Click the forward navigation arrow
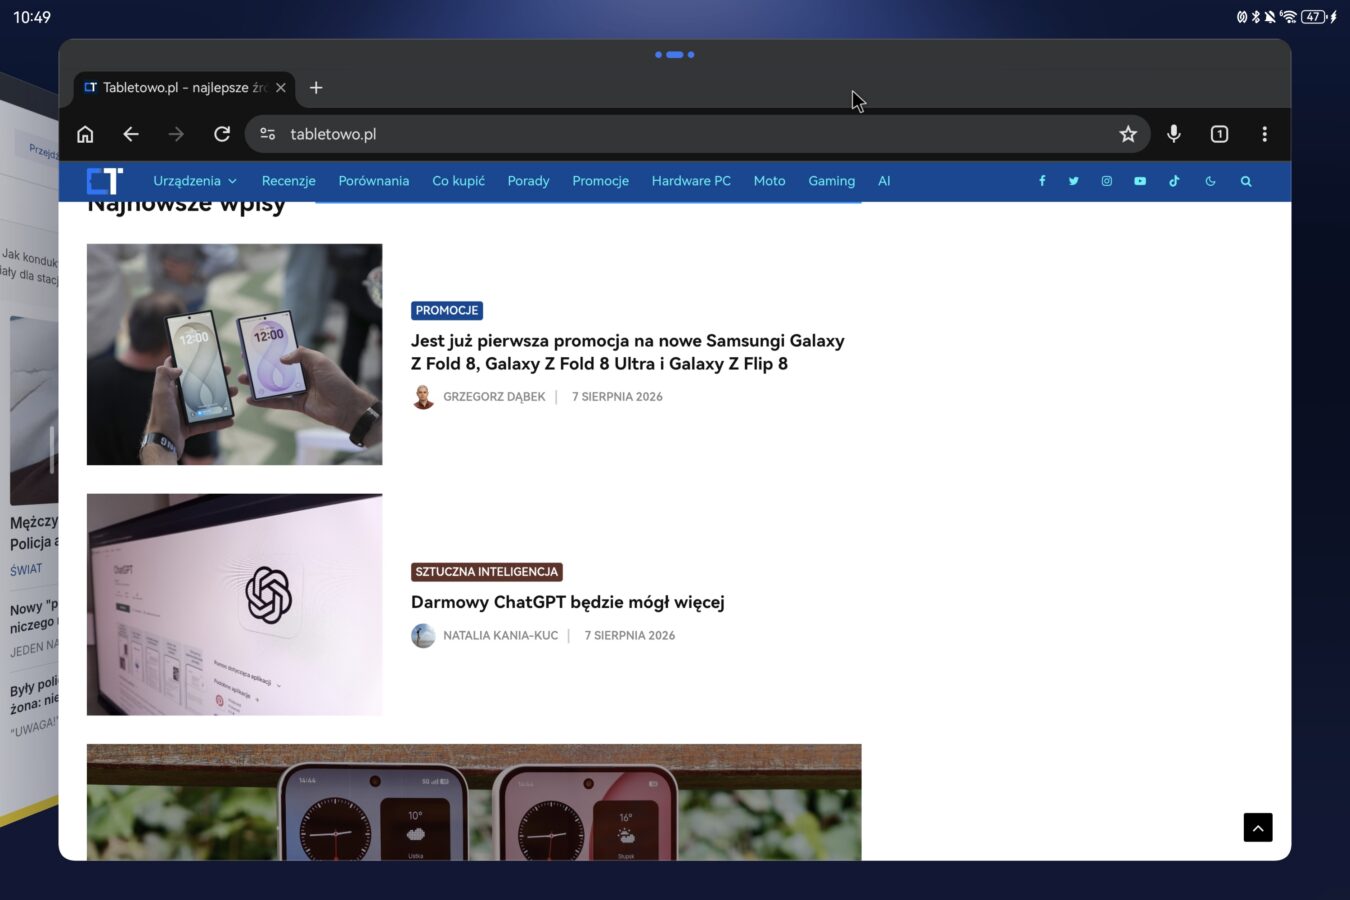The width and height of the screenshot is (1350, 900). (x=176, y=134)
